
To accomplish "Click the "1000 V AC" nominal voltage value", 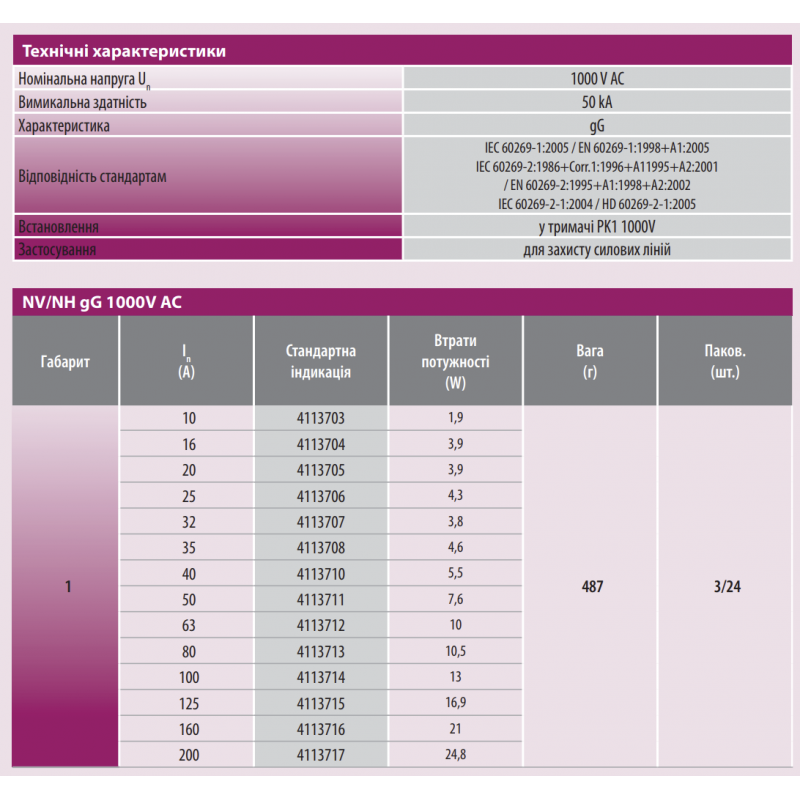I will point(595,77).
